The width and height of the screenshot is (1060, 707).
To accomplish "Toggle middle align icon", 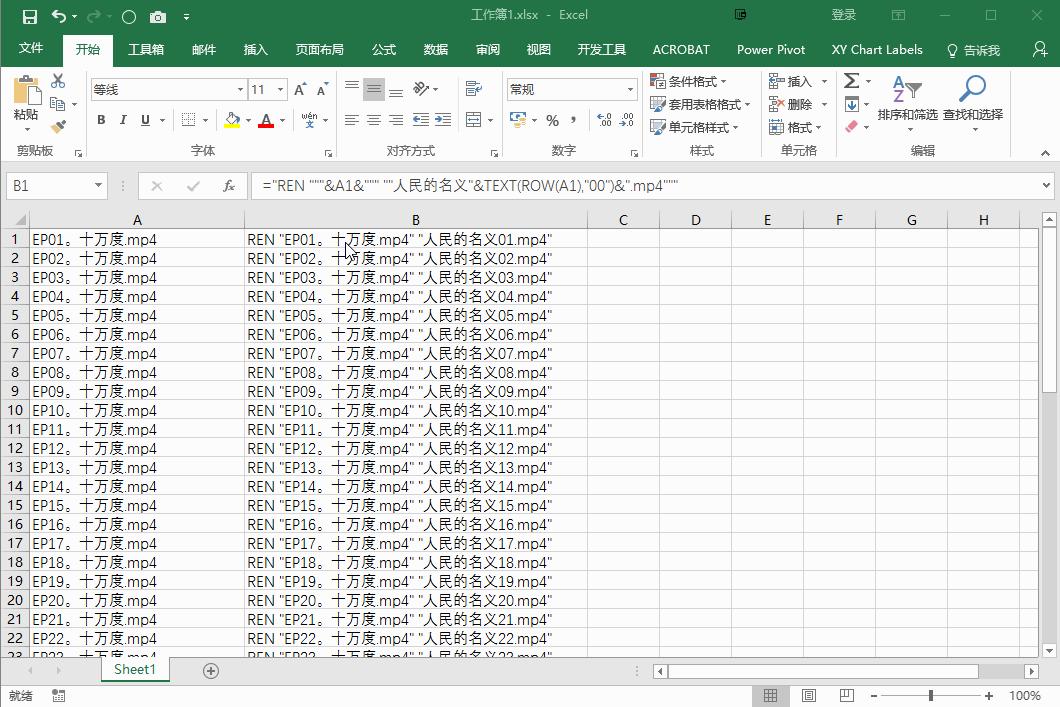I will pyautogui.click(x=374, y=89).
